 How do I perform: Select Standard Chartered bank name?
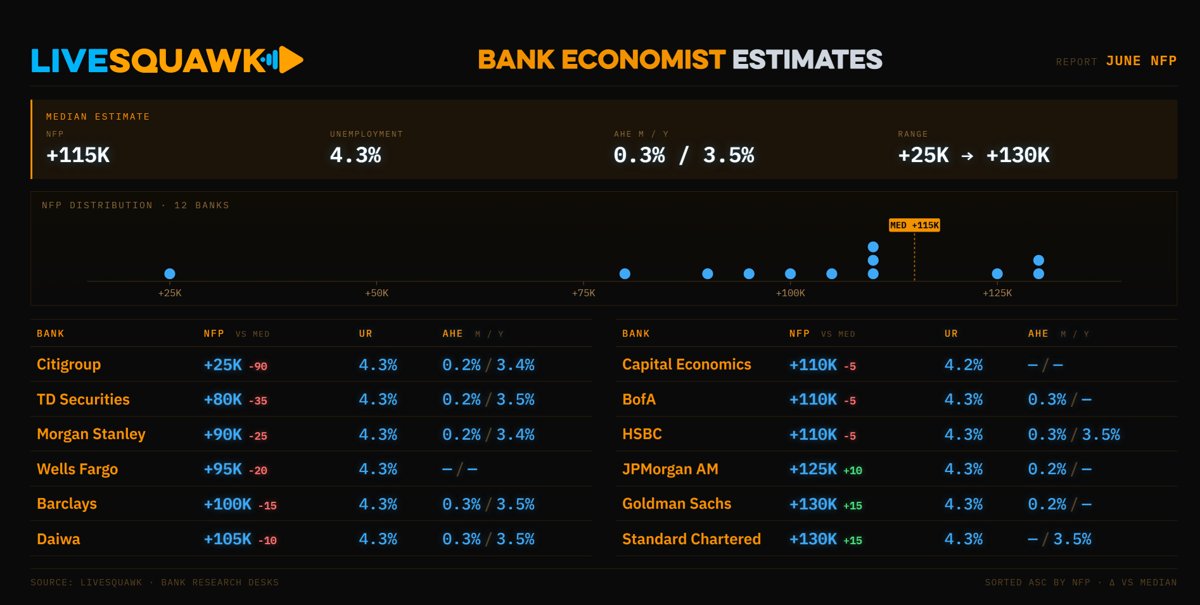pos(692,539)
